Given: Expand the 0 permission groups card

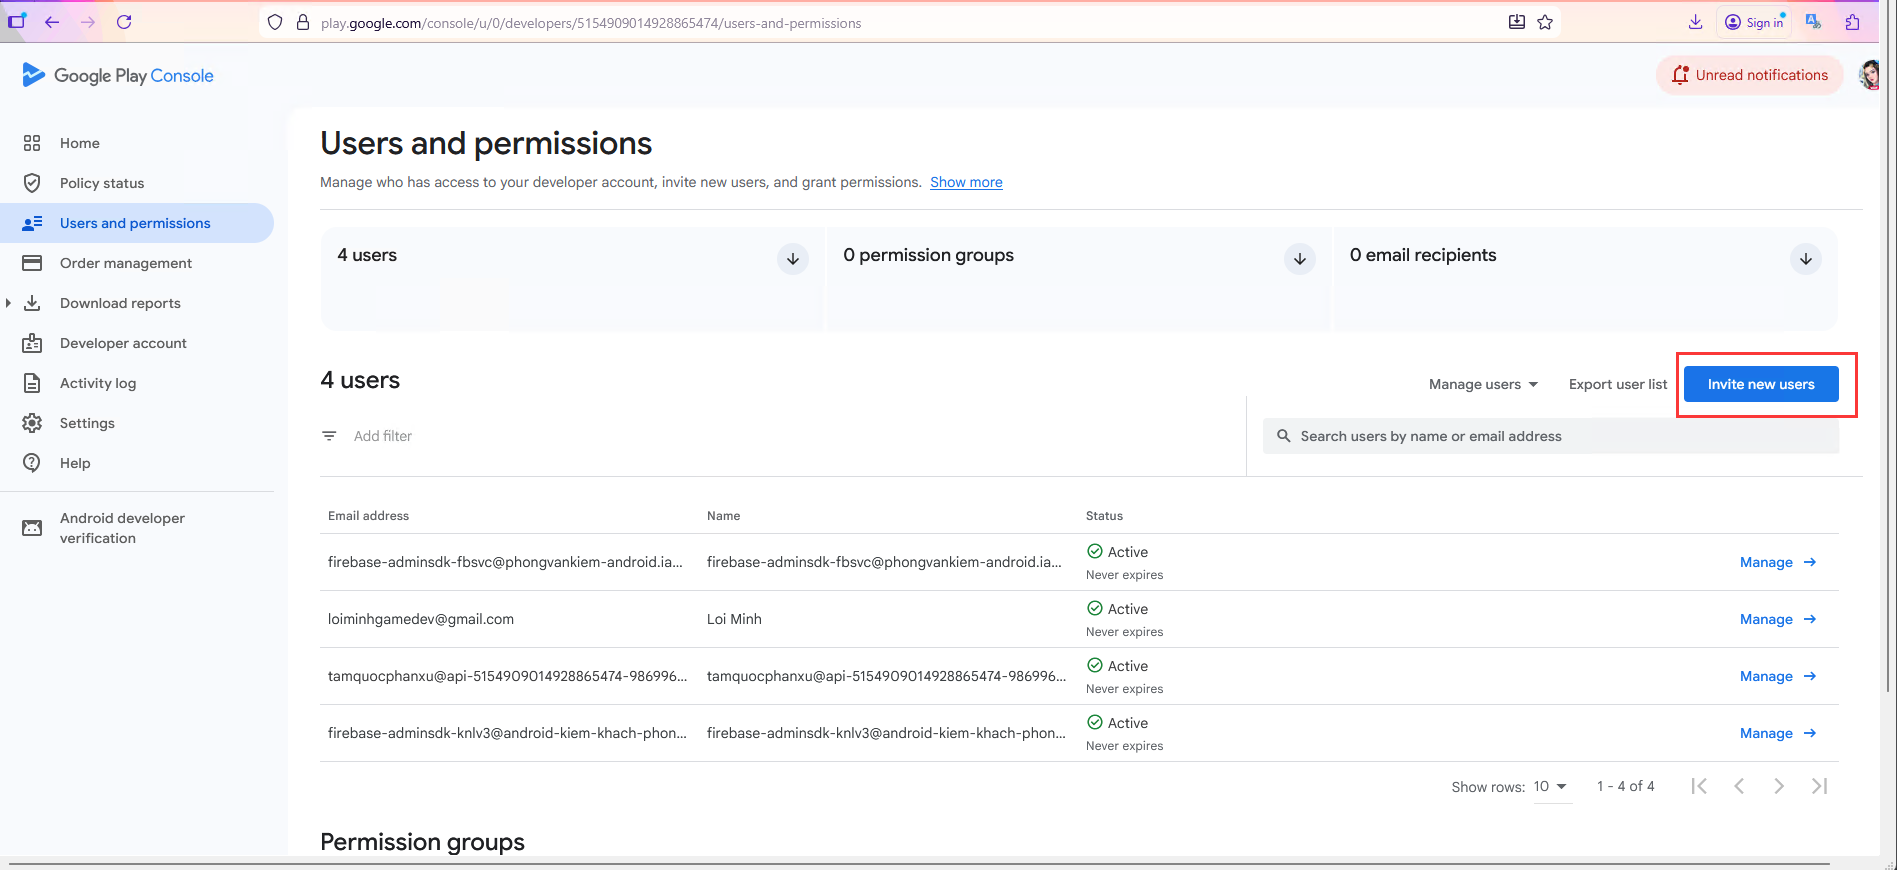Looking at the screenshot, I should click(1299, 259).
